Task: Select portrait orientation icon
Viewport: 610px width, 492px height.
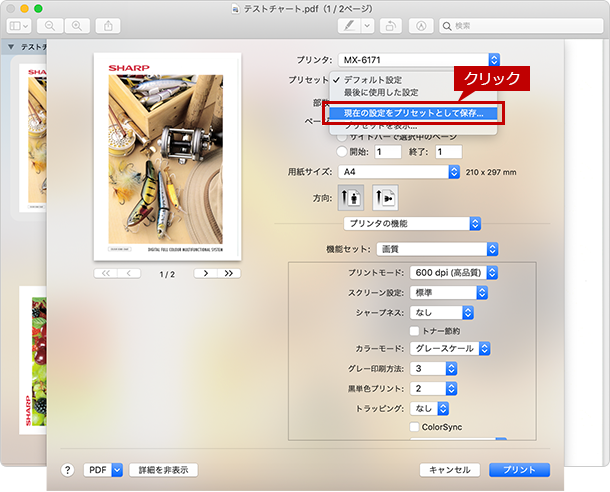Action: (351, 198)
